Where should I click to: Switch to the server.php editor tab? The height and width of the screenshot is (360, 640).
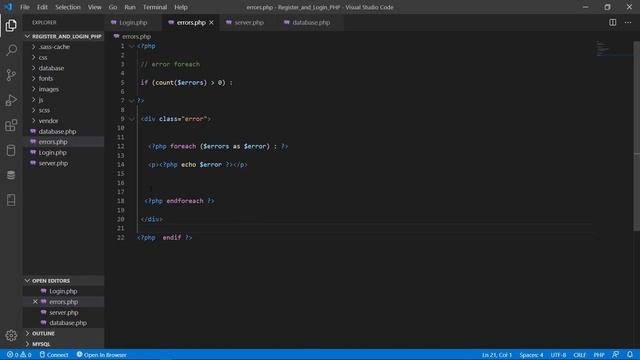[x=249, y=23]
